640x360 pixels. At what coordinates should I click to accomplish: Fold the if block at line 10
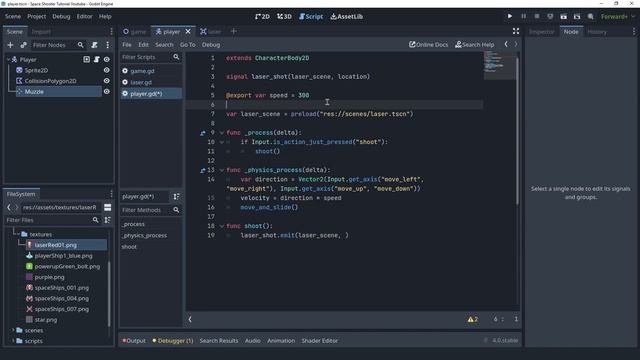(x=222, y=142)
